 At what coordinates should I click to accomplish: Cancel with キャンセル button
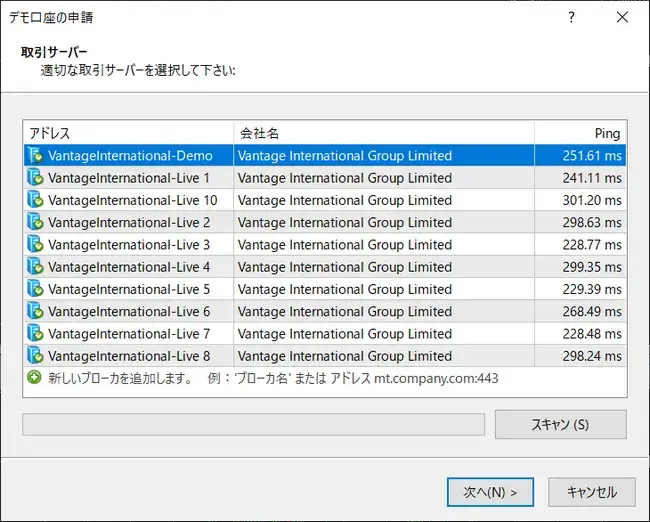point(592,492)
